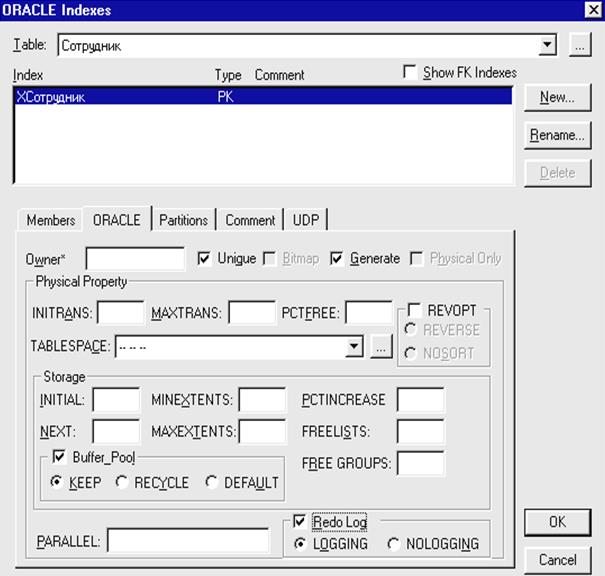The image size is (605, 576).
Task: Click the browse button next to Table
Action: point(580,45)
